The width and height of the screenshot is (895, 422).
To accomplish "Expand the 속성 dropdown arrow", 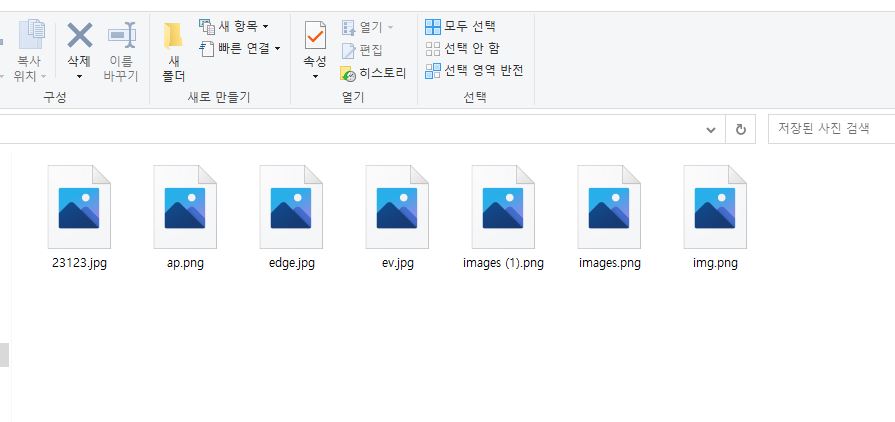I will pyautogui.click(x=315, y=77).
